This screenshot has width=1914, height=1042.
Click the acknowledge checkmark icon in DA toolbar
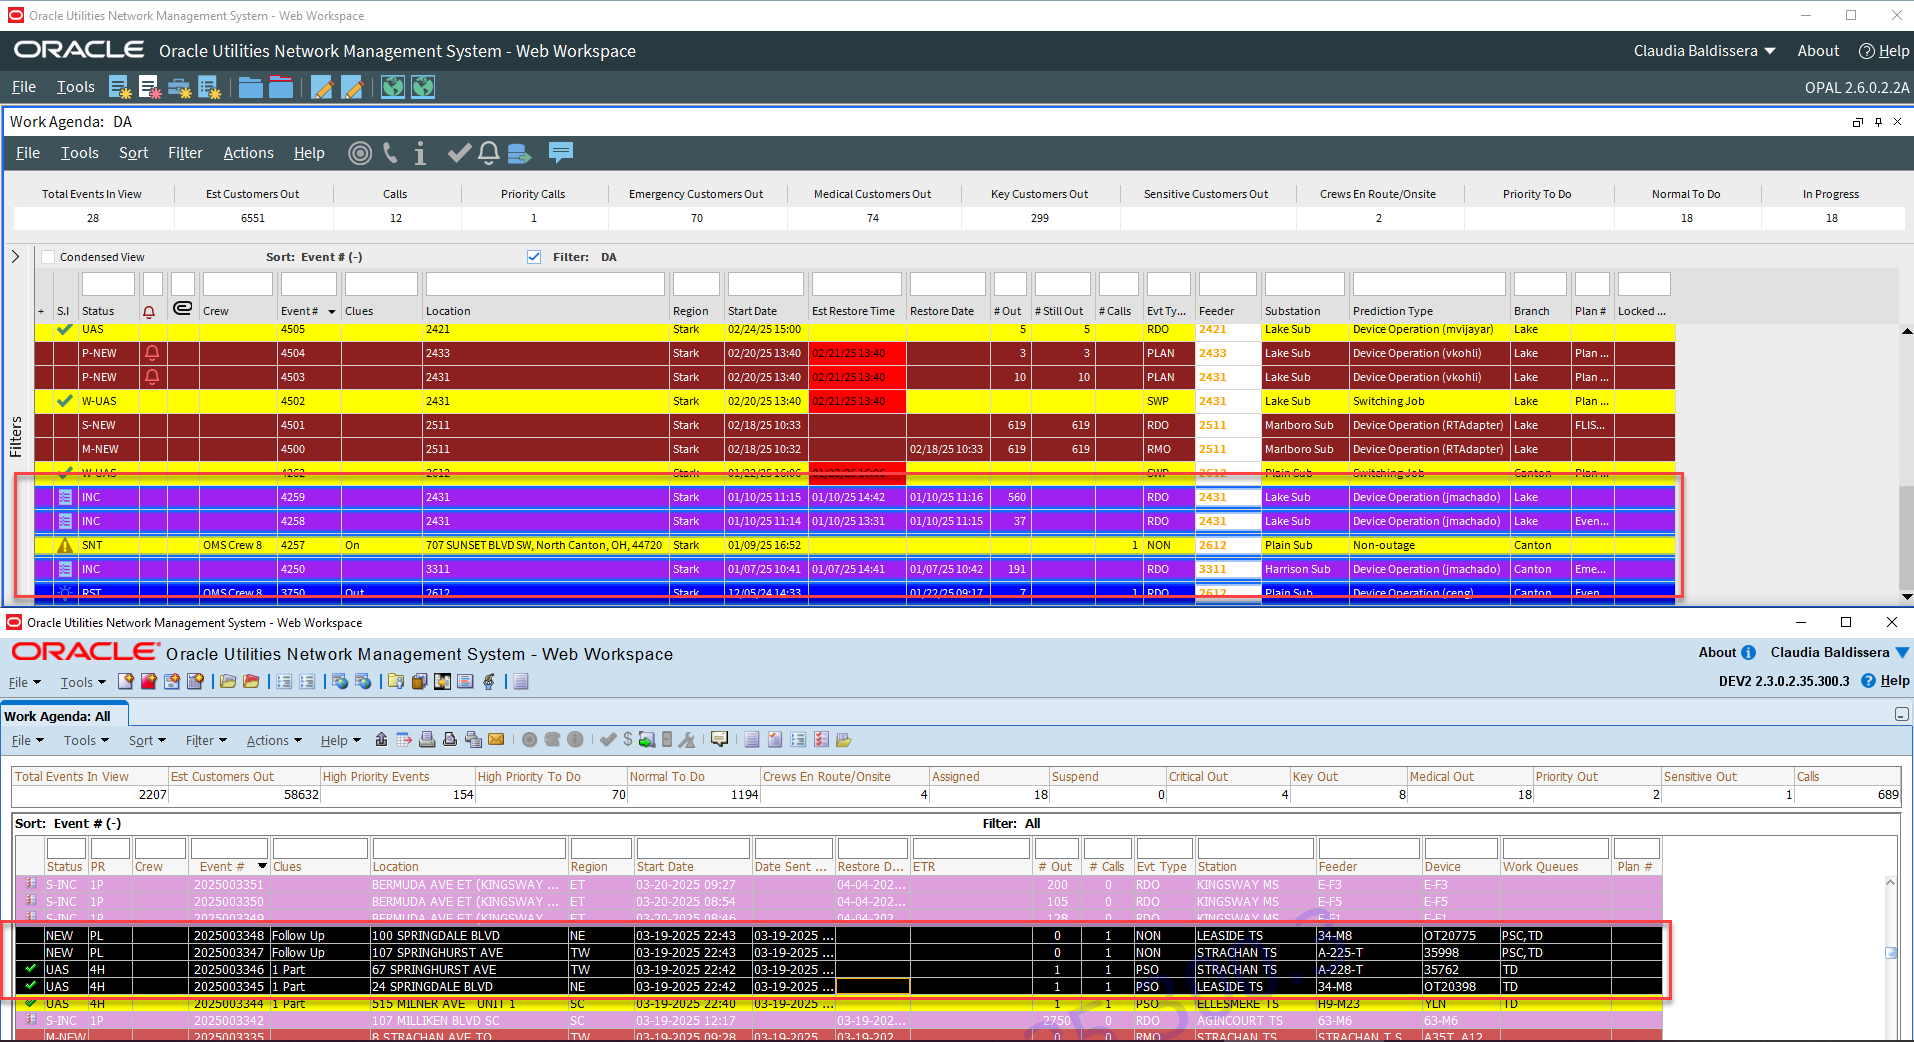pyautogui.click(x=459, y=153)
